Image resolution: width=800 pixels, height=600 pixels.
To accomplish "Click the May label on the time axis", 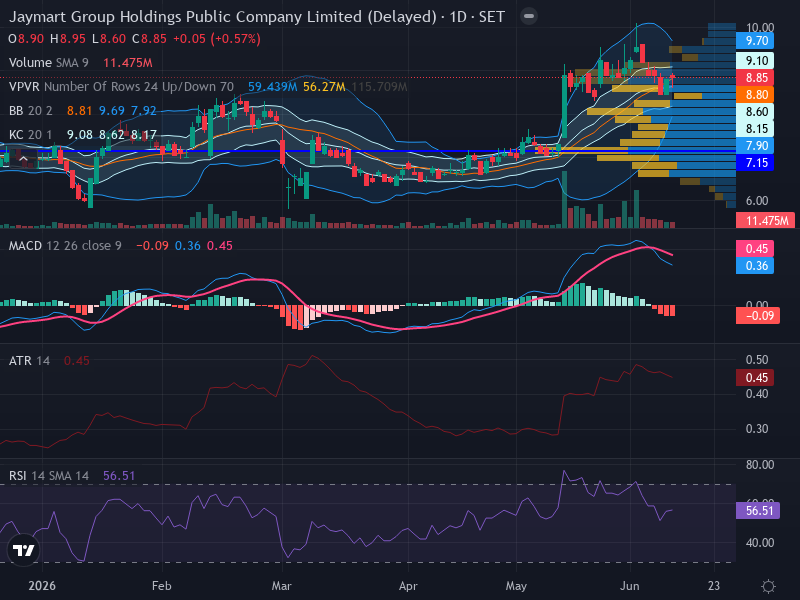I will (516, 586).
